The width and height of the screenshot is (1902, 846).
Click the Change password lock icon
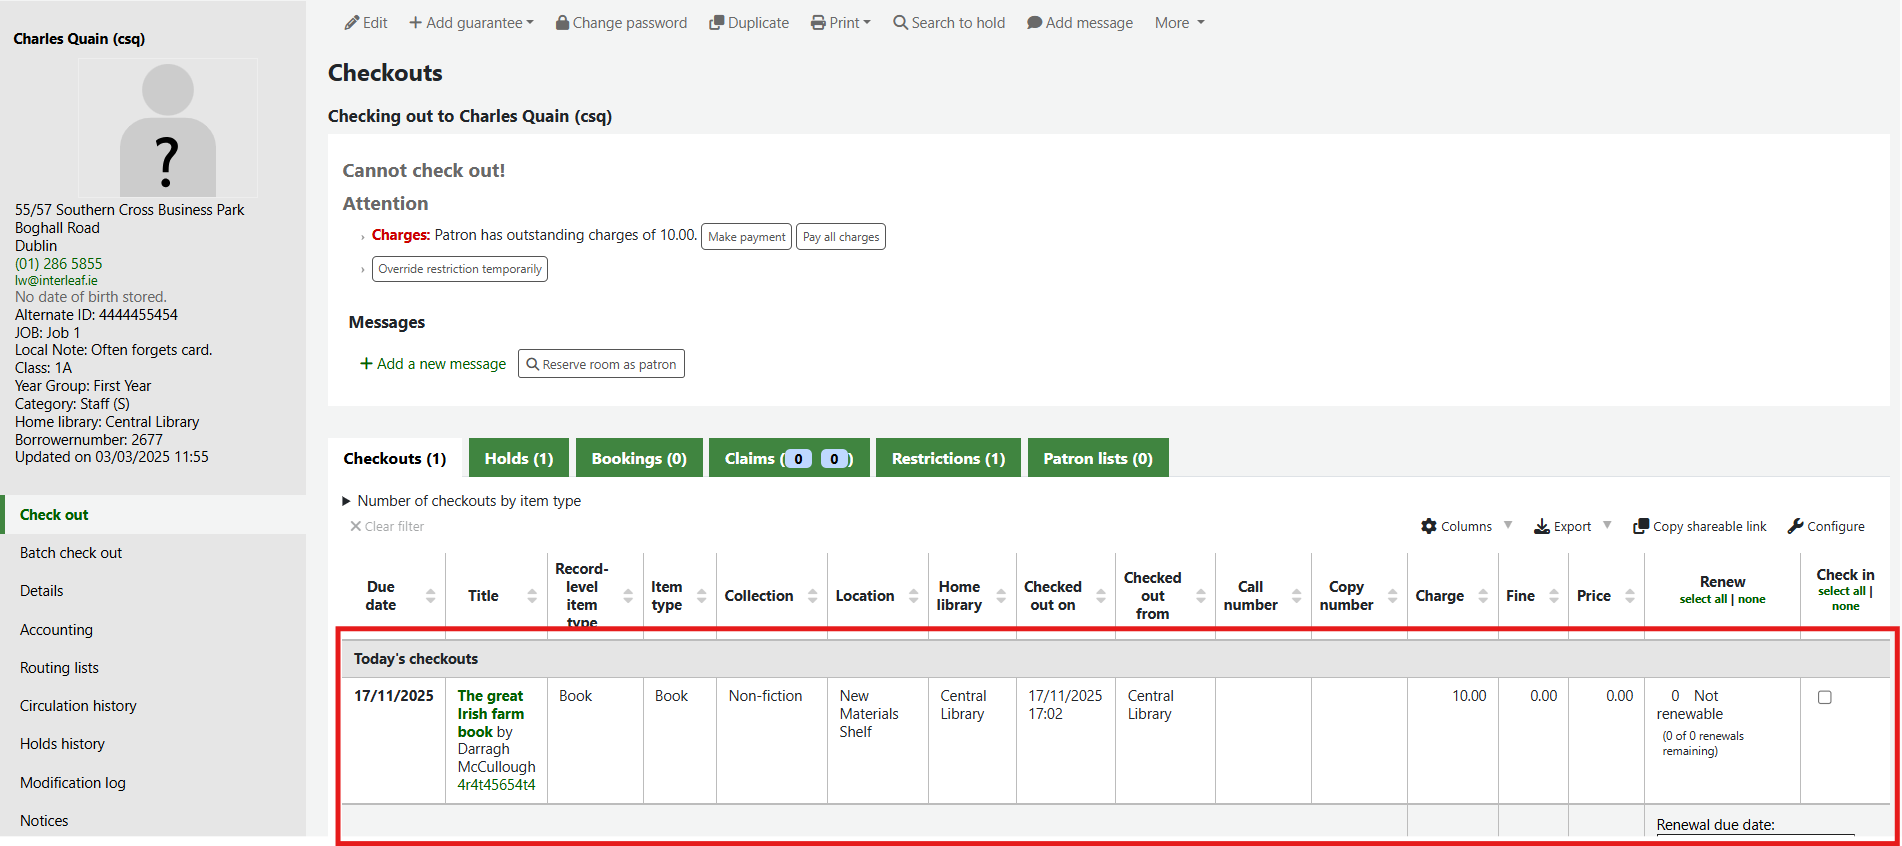[x=563, y=23]
